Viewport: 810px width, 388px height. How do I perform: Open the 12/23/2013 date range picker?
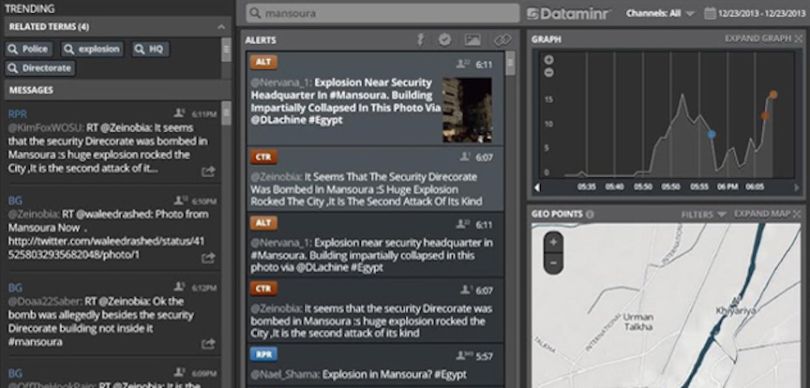[x=761, y=14]
